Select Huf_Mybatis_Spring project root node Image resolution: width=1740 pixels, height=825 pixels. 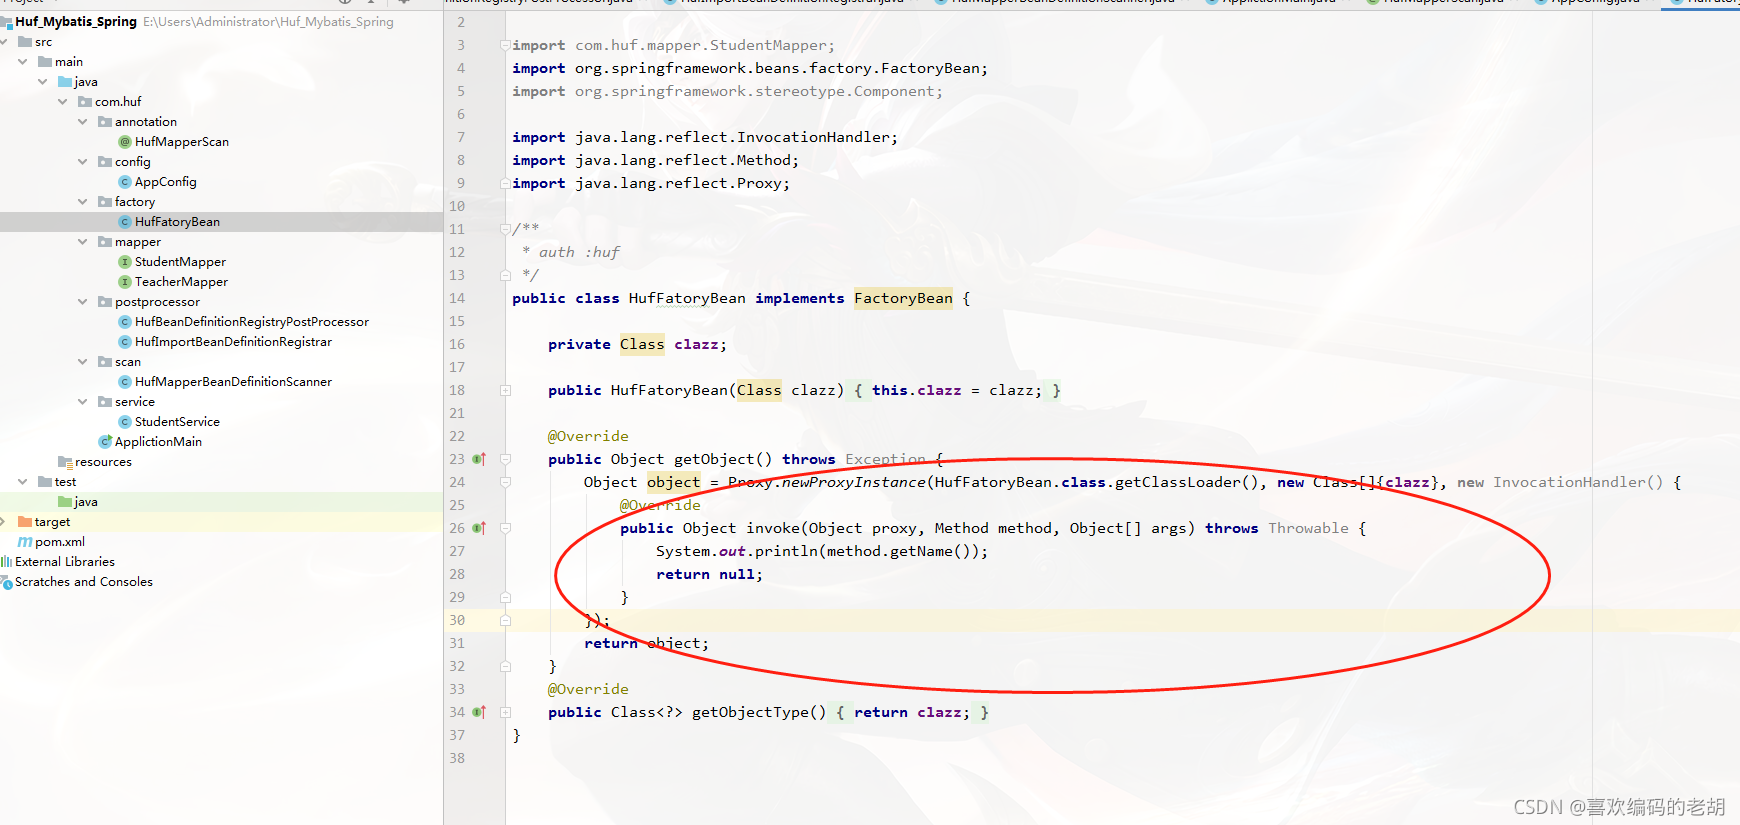pyautogui.click(x=76, y=21)
